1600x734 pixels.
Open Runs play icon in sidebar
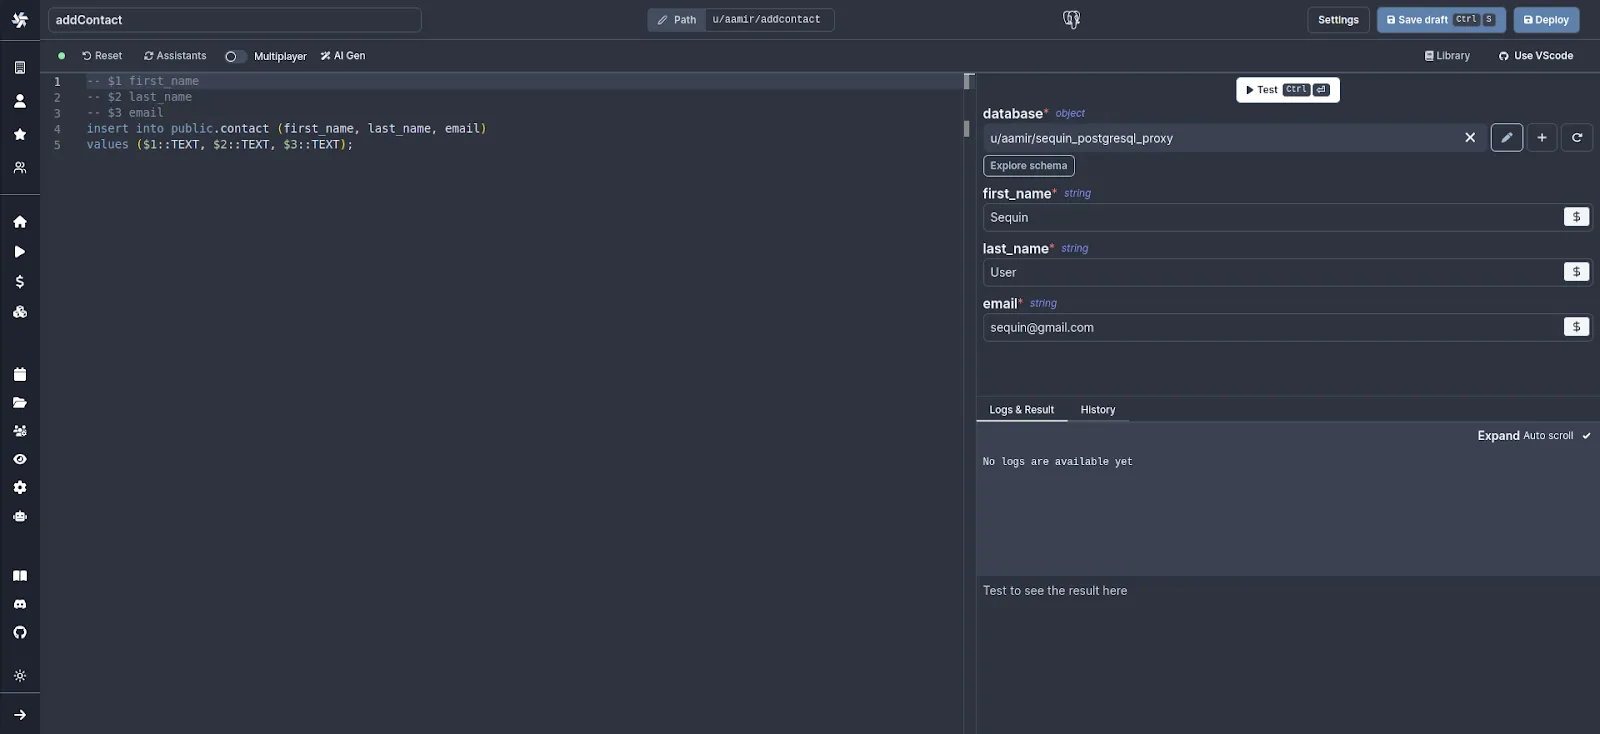[x=20, y=252]
